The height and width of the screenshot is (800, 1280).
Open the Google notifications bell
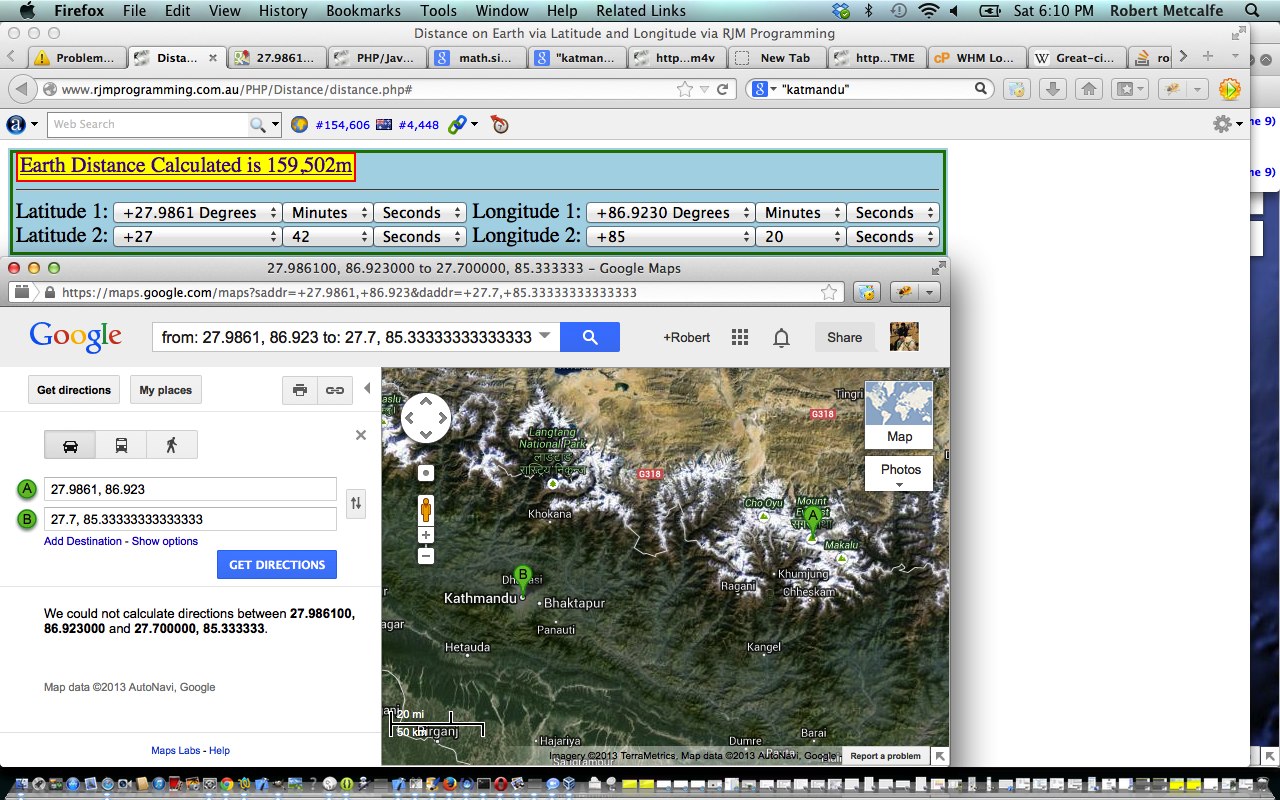pos(782,337)
